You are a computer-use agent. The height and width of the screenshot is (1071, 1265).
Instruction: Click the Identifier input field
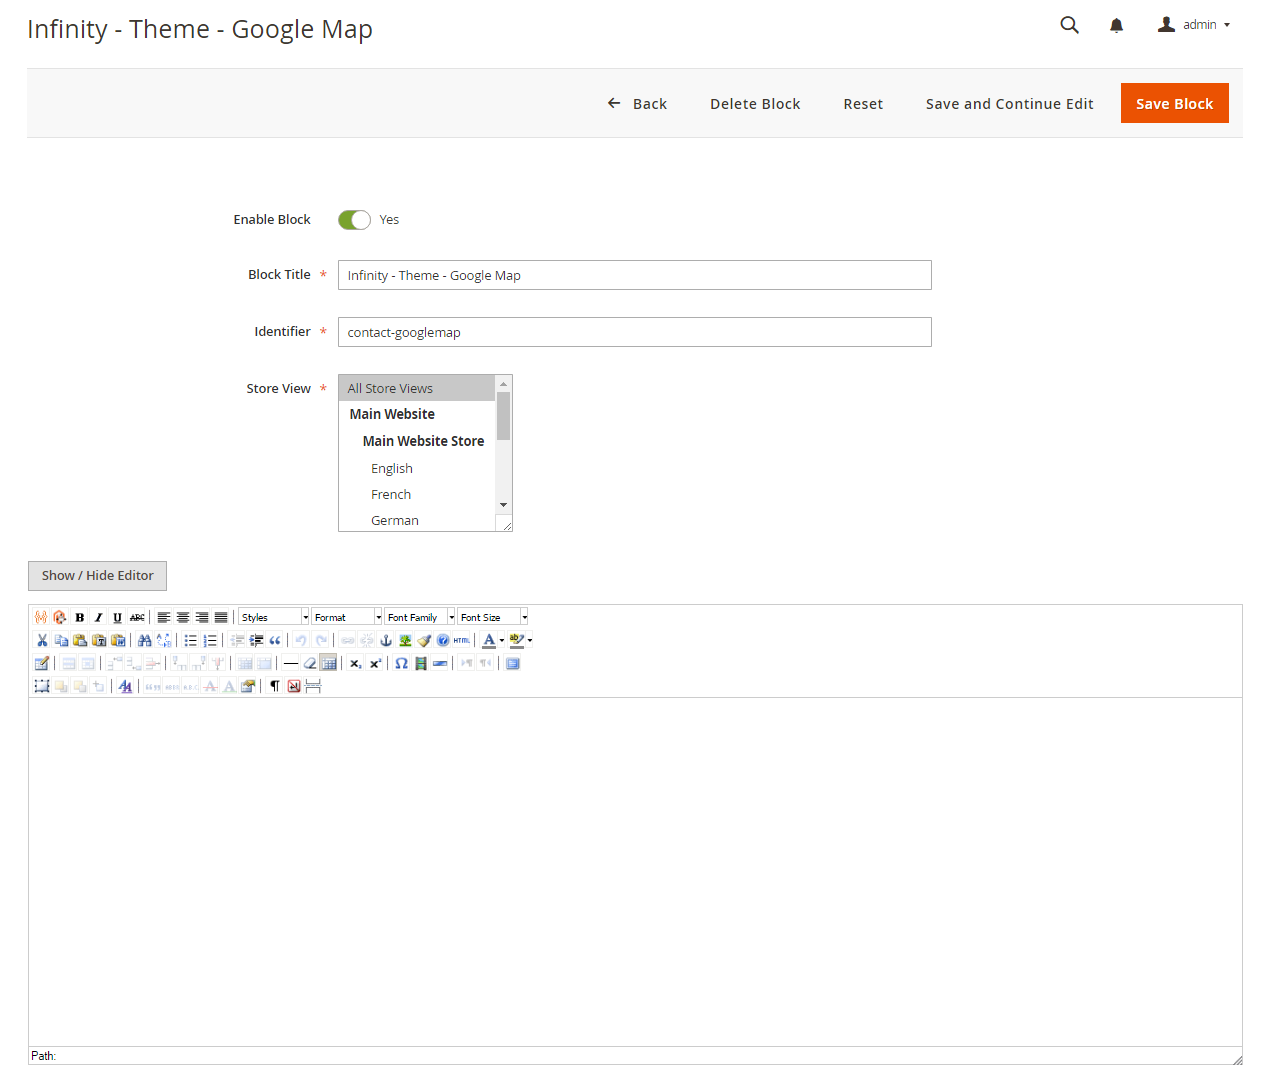(x=635, y=332)
